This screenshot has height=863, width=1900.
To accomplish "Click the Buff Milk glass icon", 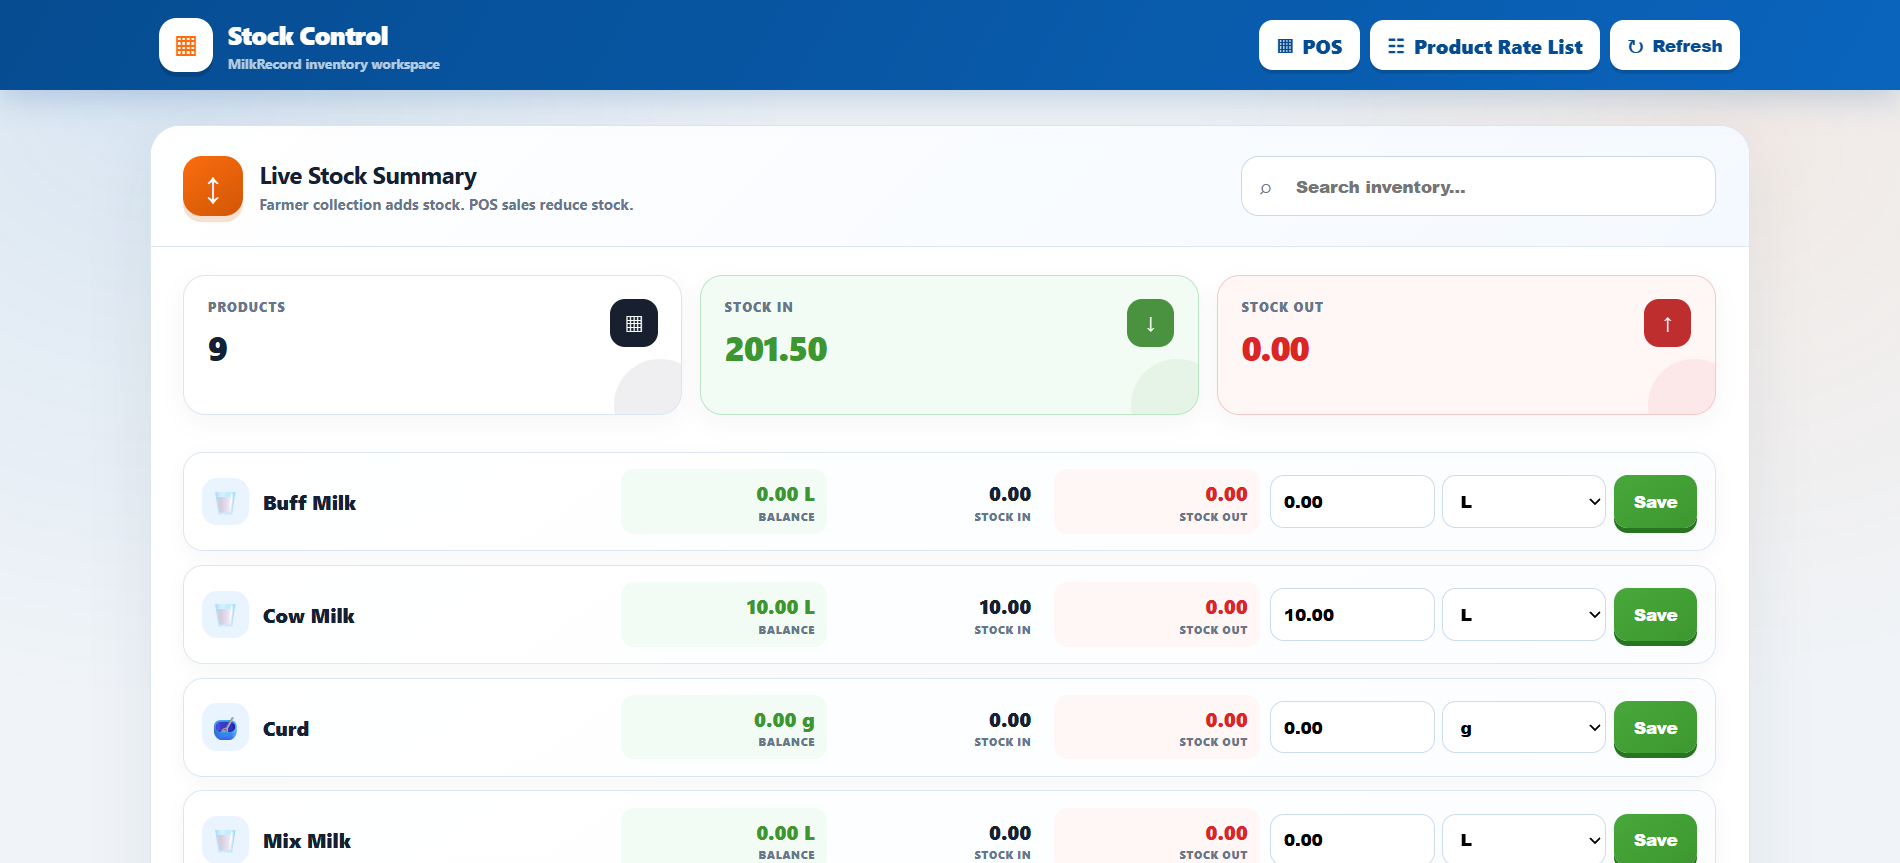I will coord(225,502).
